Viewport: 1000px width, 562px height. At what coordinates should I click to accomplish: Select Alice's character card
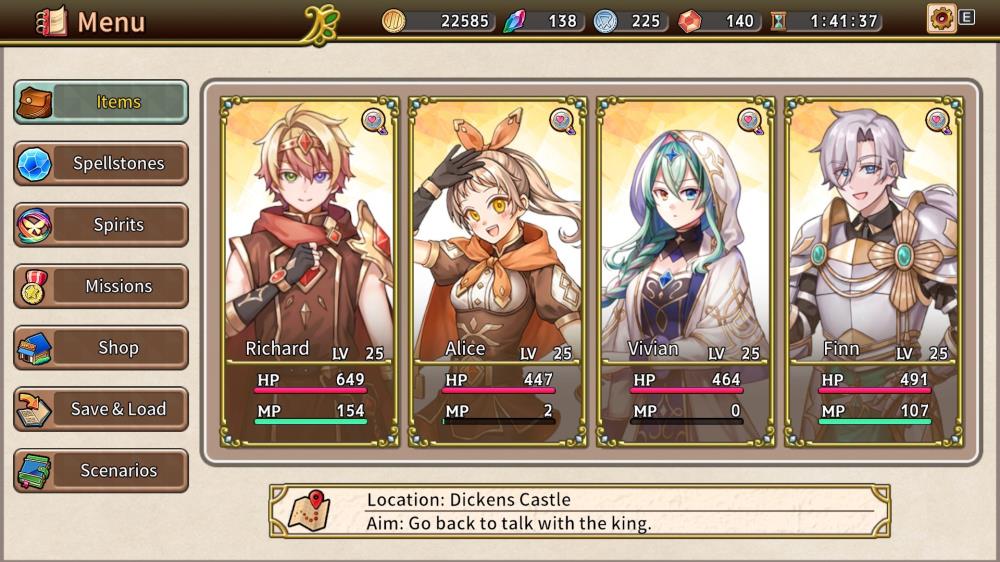click(x=497, y=272)
